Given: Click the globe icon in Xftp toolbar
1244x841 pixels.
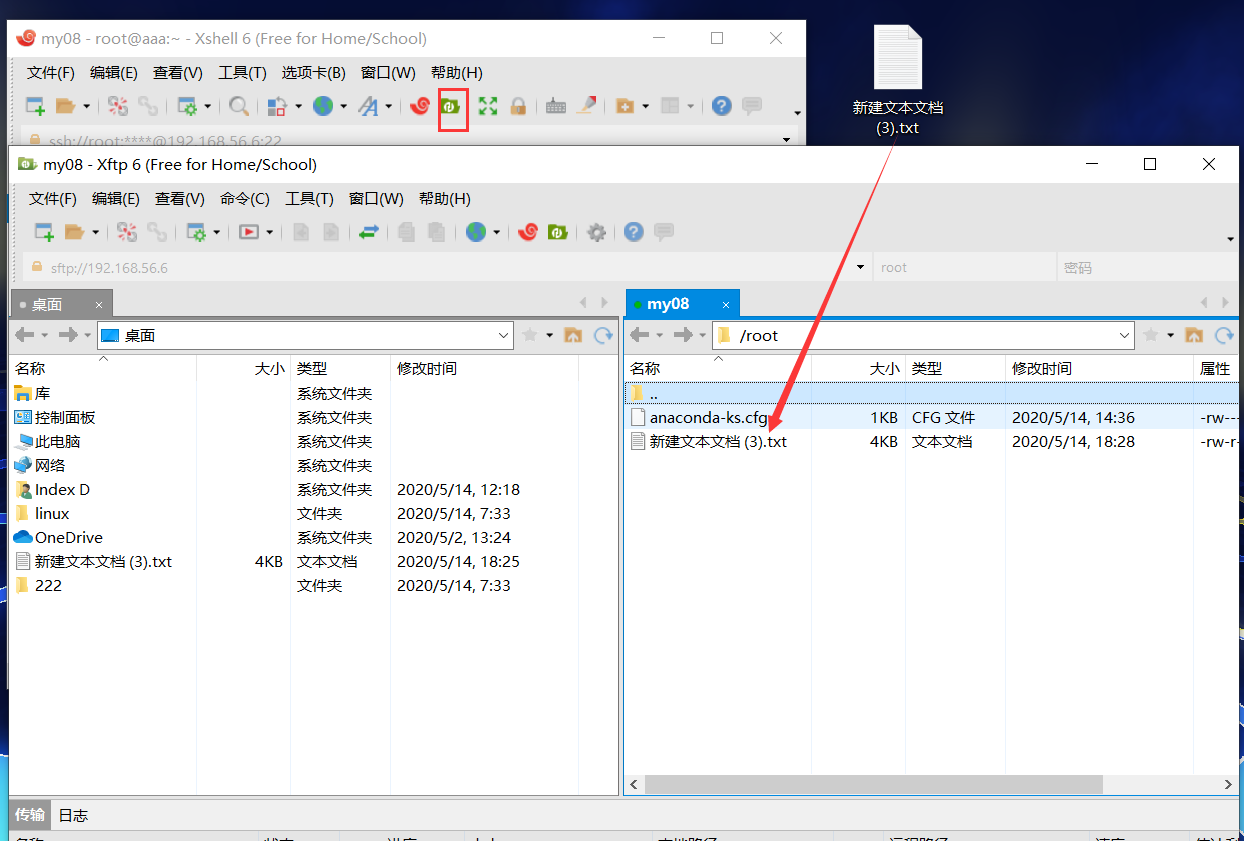Looking at the screenshot, I should point(476,232).
